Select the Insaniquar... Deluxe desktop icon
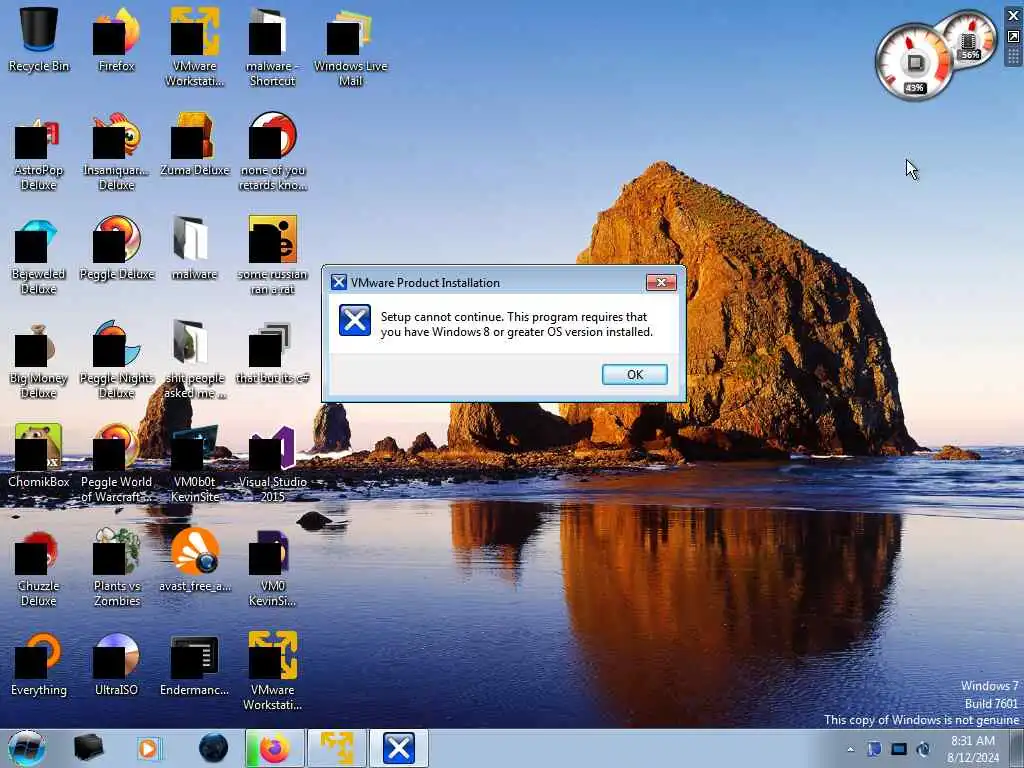Image resolution: width=1024 pixels, height=768 pixels. (x=116, y=152)
